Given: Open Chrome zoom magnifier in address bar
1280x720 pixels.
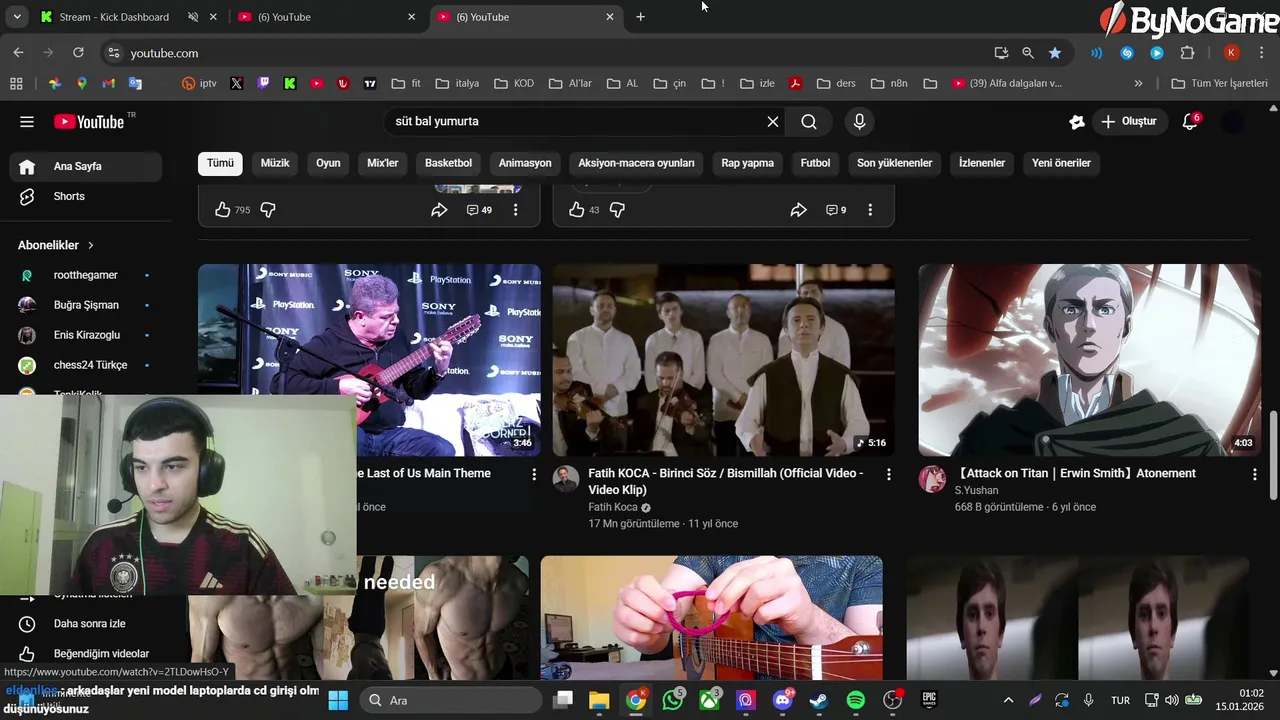Looking at the screenshot, I should click(1028, 53).
